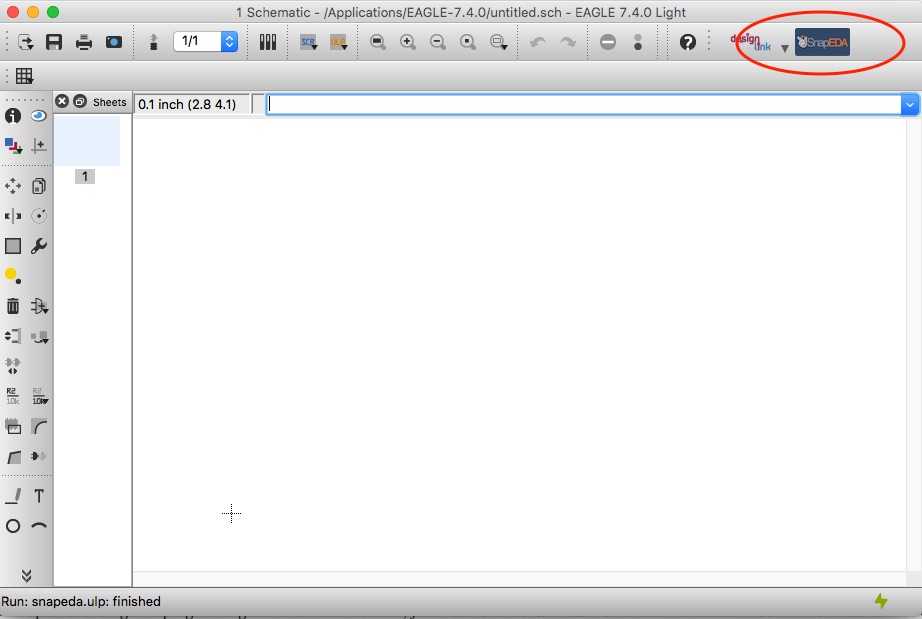Open the Grid settings icon
The image size is (922, 619).
click(24, 75)
